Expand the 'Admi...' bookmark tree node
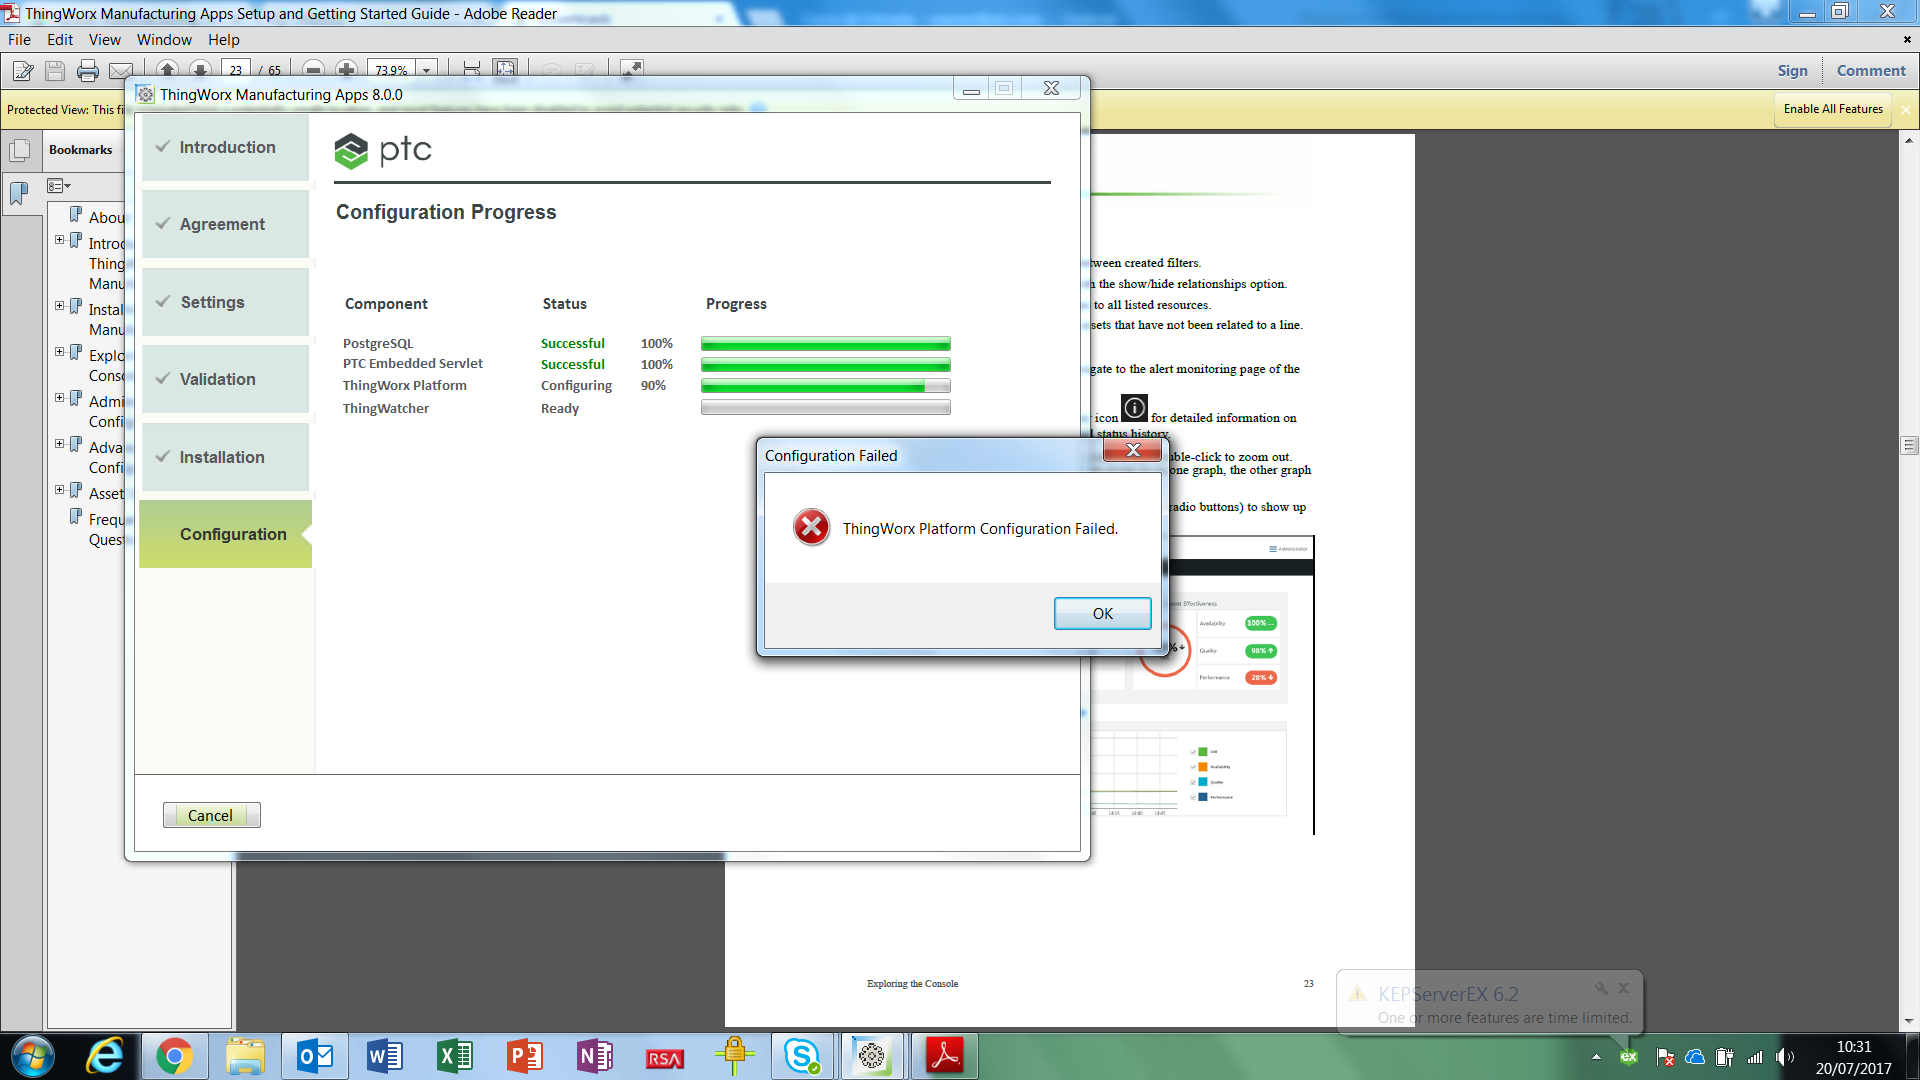 pyautogui.click(x=59, y=398)
